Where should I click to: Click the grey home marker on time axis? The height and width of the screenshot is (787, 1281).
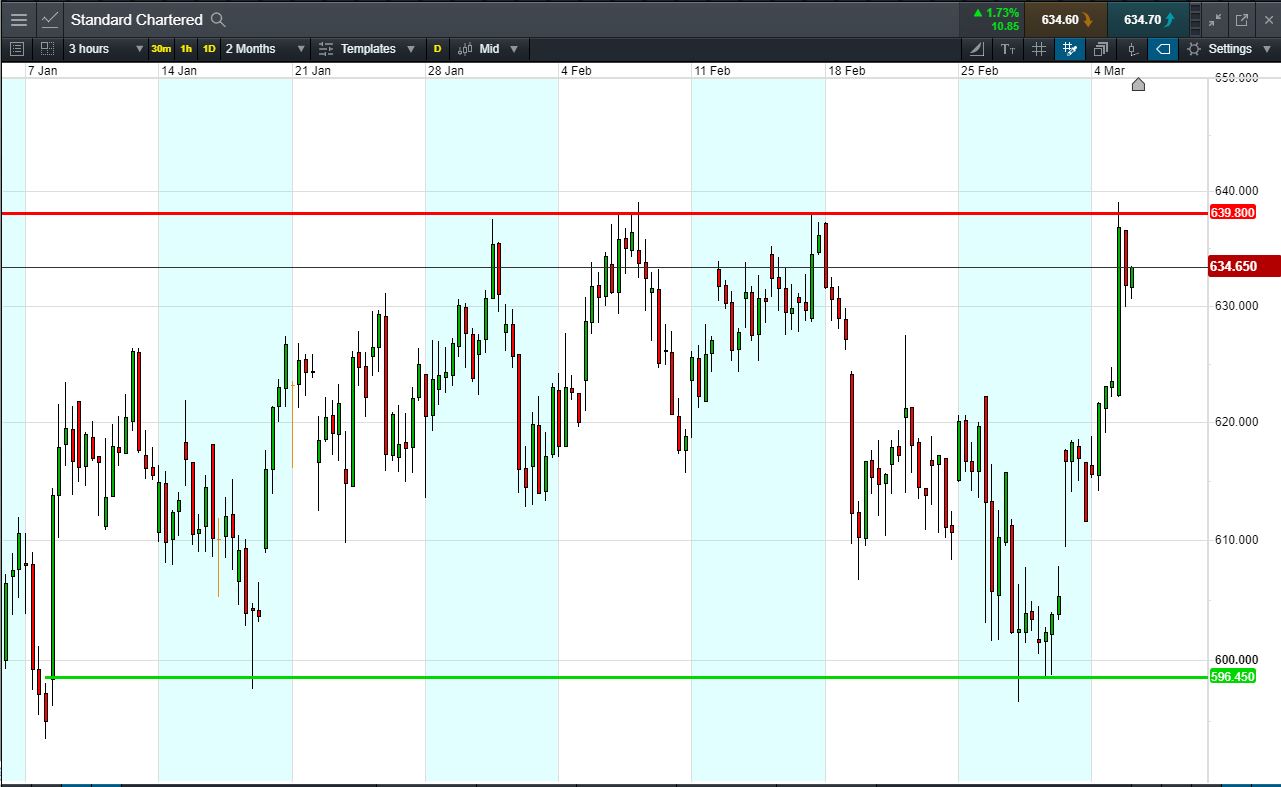pos(1138,84)
